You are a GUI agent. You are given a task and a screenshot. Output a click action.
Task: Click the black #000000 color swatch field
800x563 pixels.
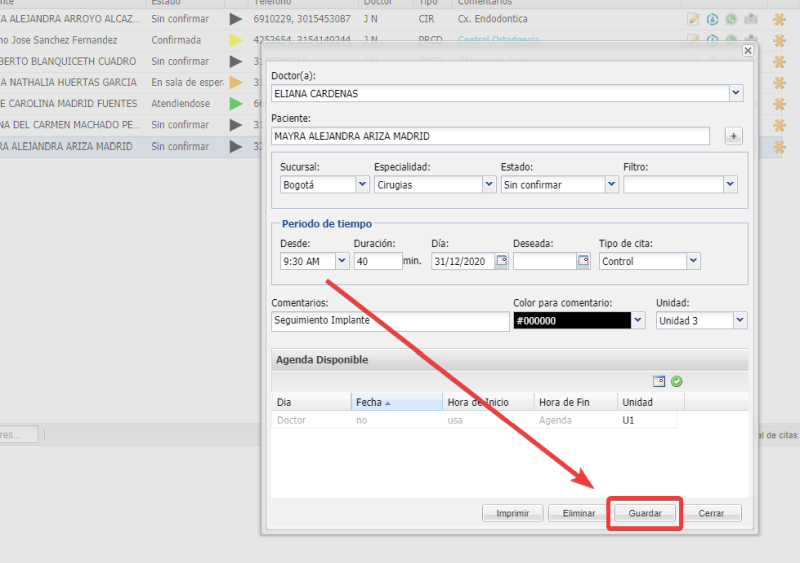click(572, 321)
